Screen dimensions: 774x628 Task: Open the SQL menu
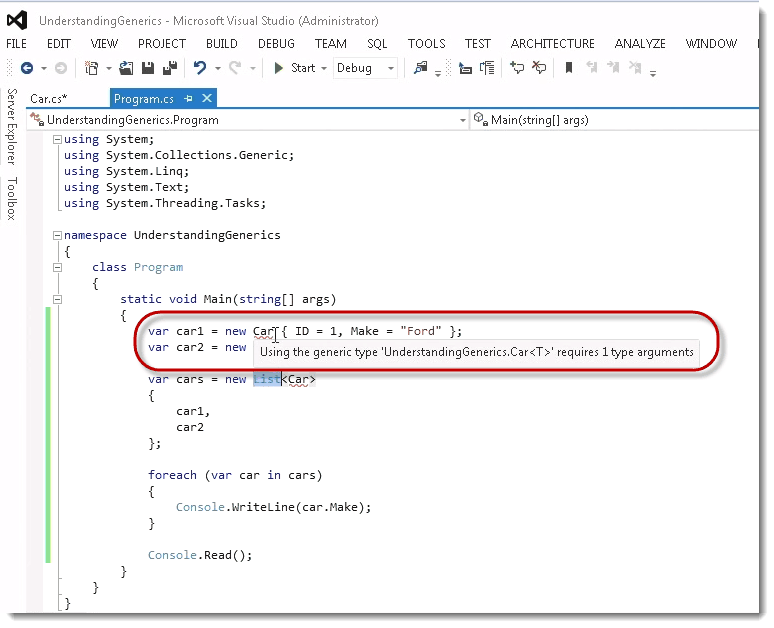pos(377,44)
